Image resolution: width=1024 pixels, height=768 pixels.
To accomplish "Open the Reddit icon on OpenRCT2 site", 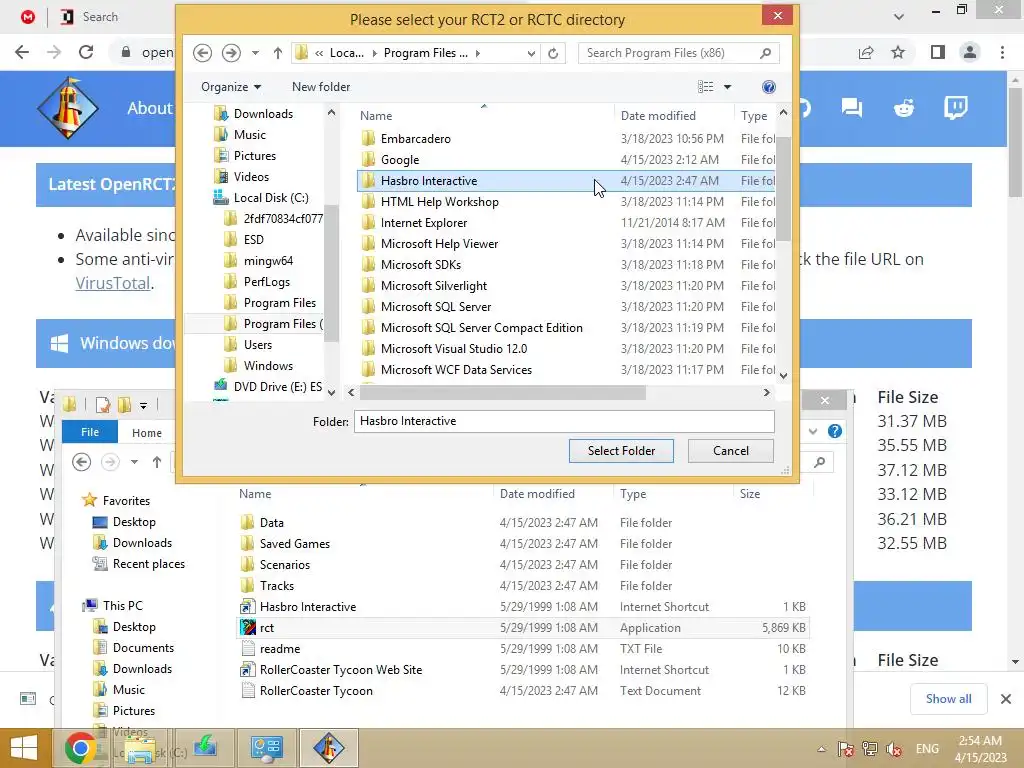I will 904,108.
